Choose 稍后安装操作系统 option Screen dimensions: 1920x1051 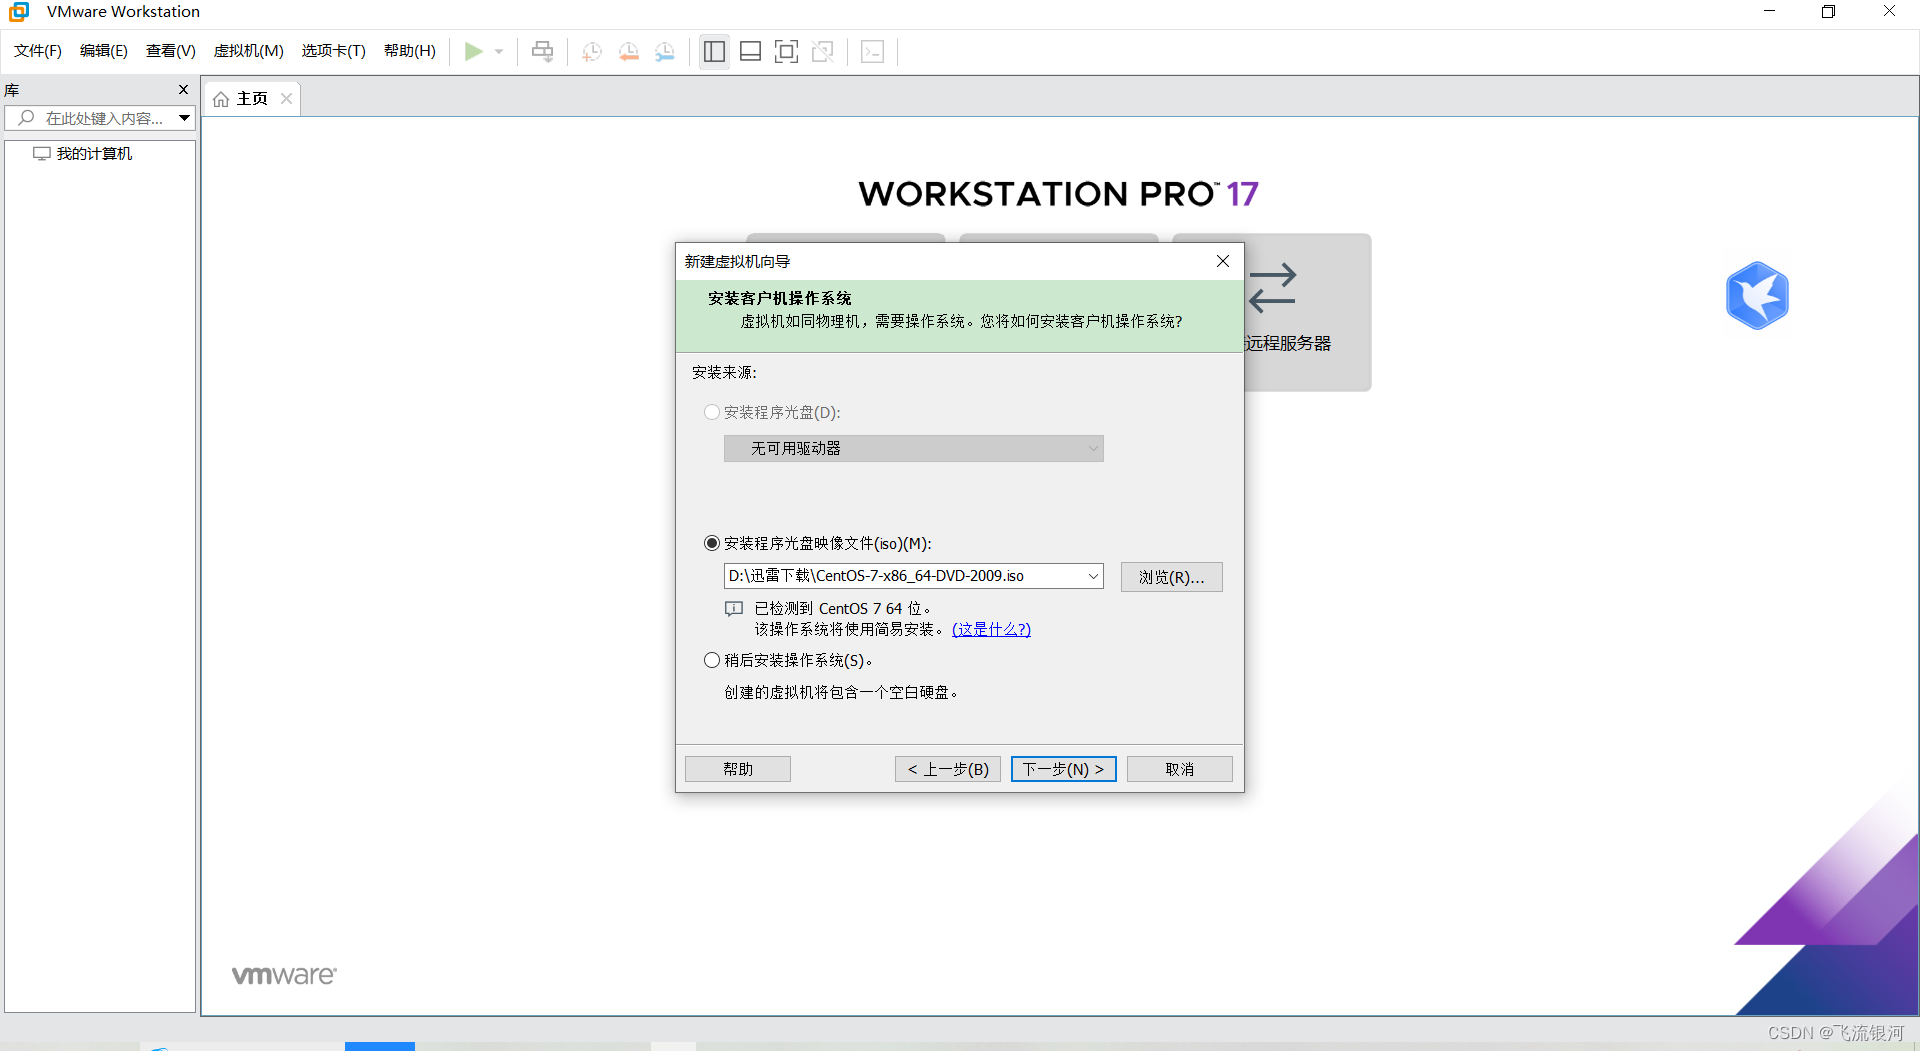tap(711, 660)
